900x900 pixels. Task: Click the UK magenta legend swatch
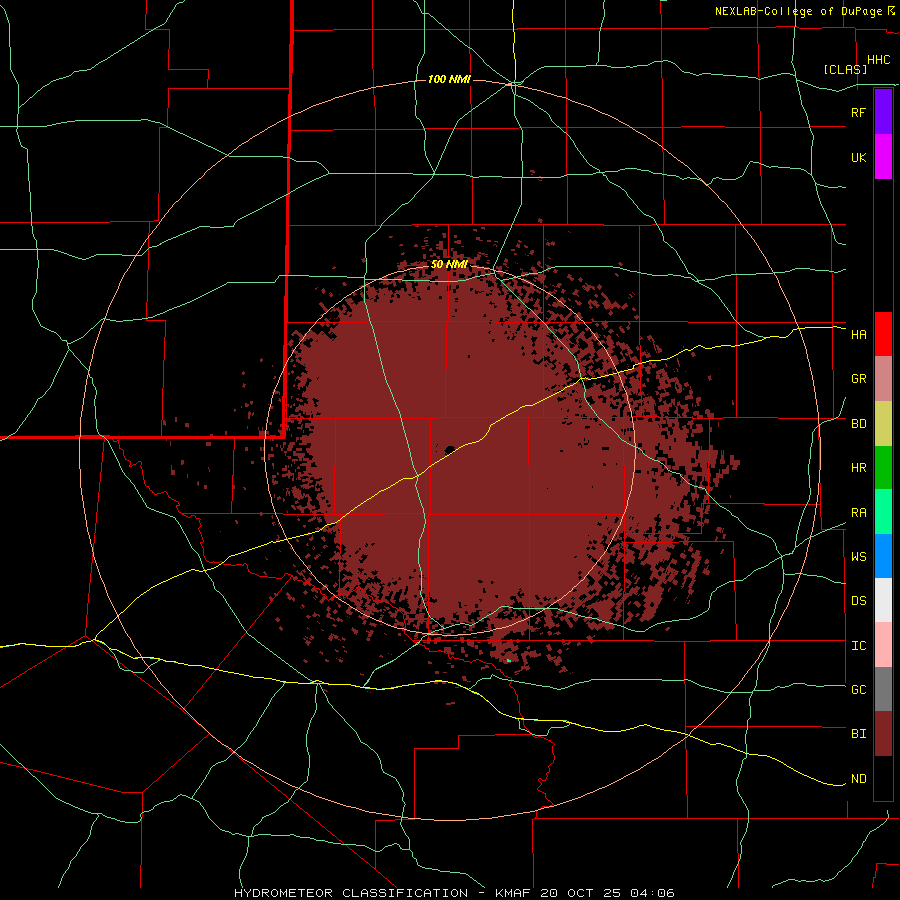(x=883, y=157)
